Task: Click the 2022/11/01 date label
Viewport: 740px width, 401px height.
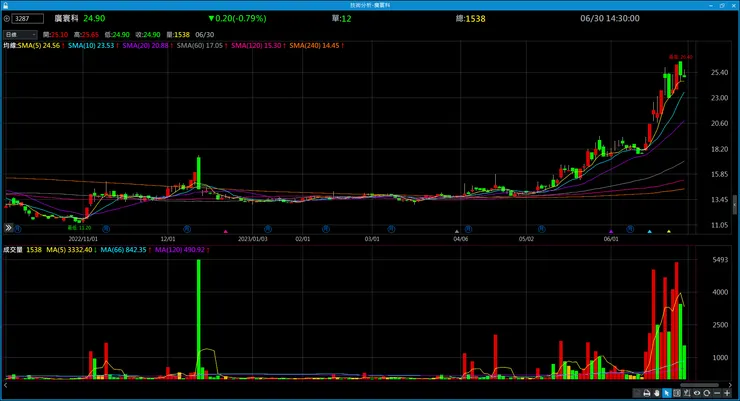Action: [x=83, y=239]
